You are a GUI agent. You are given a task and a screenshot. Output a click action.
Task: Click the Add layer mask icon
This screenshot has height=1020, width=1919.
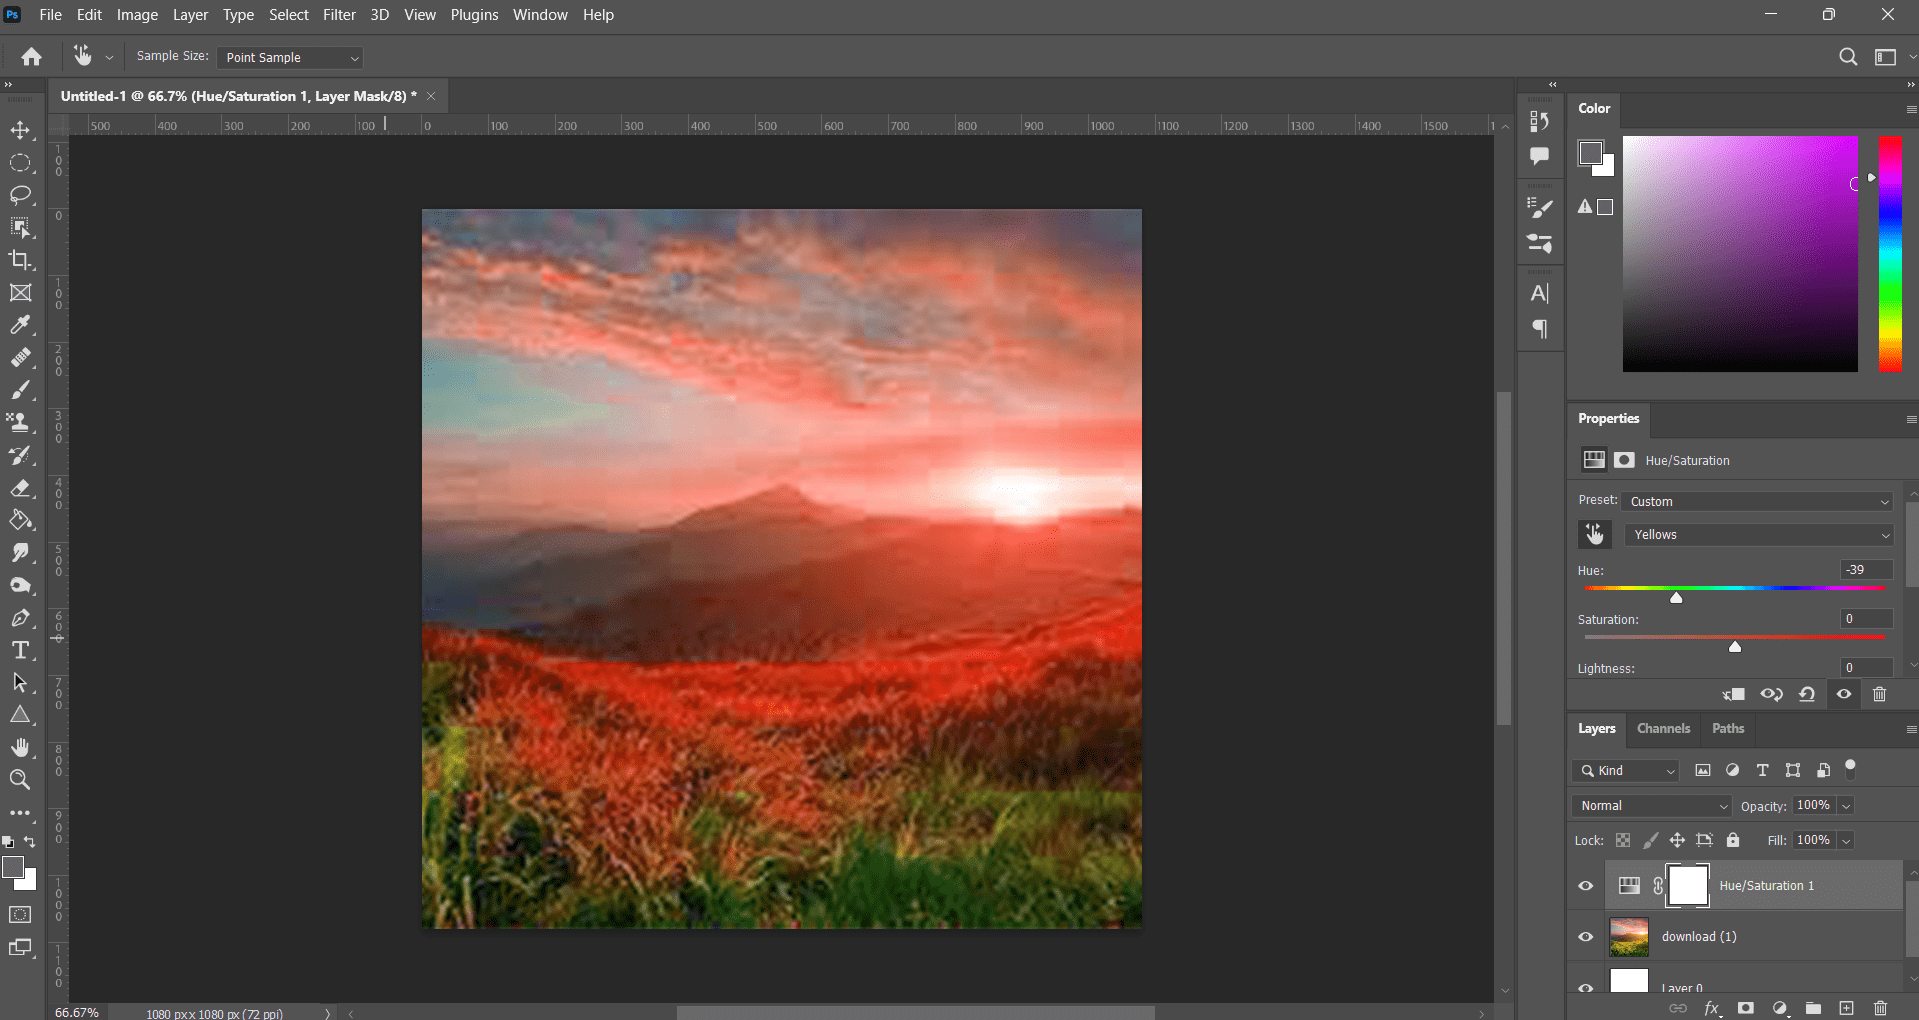coord(1745,1008)
